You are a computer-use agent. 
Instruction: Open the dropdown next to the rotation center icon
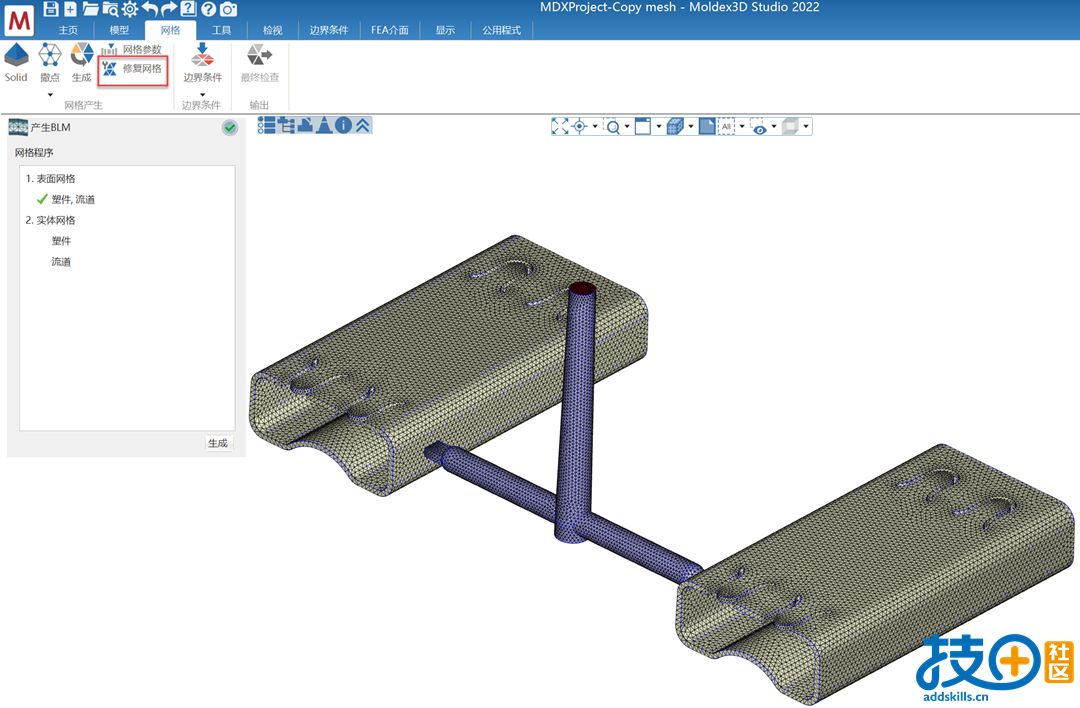coord(595,126)
